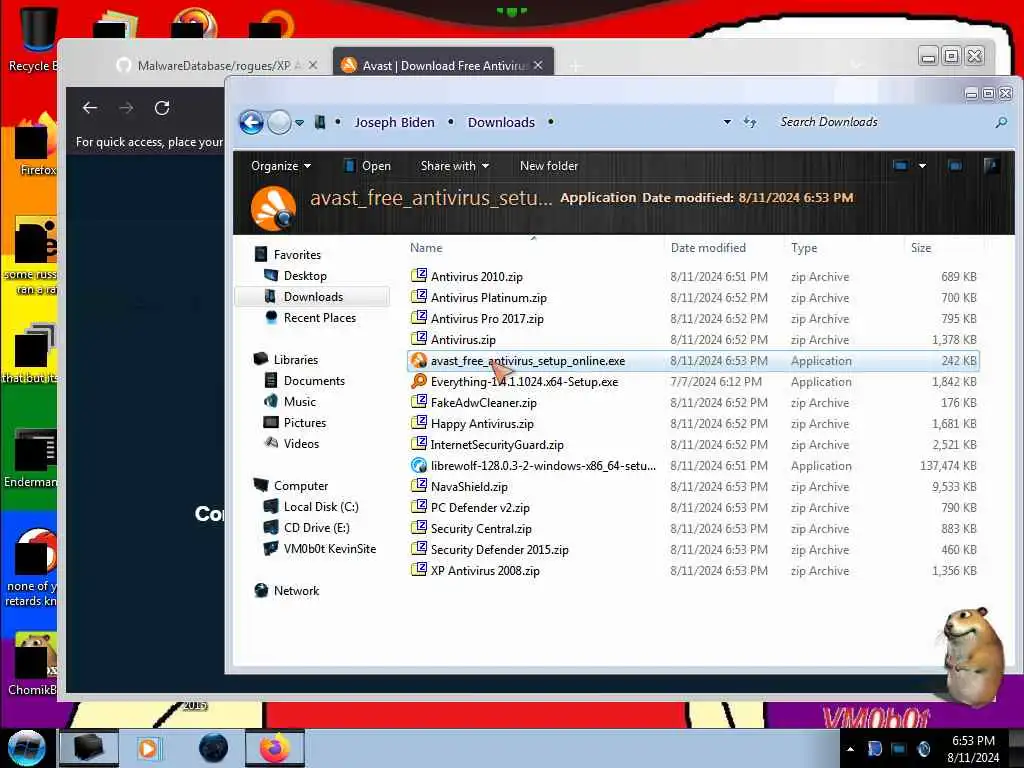
Task: Open the Organize menu
Action: tap(281, 166)
